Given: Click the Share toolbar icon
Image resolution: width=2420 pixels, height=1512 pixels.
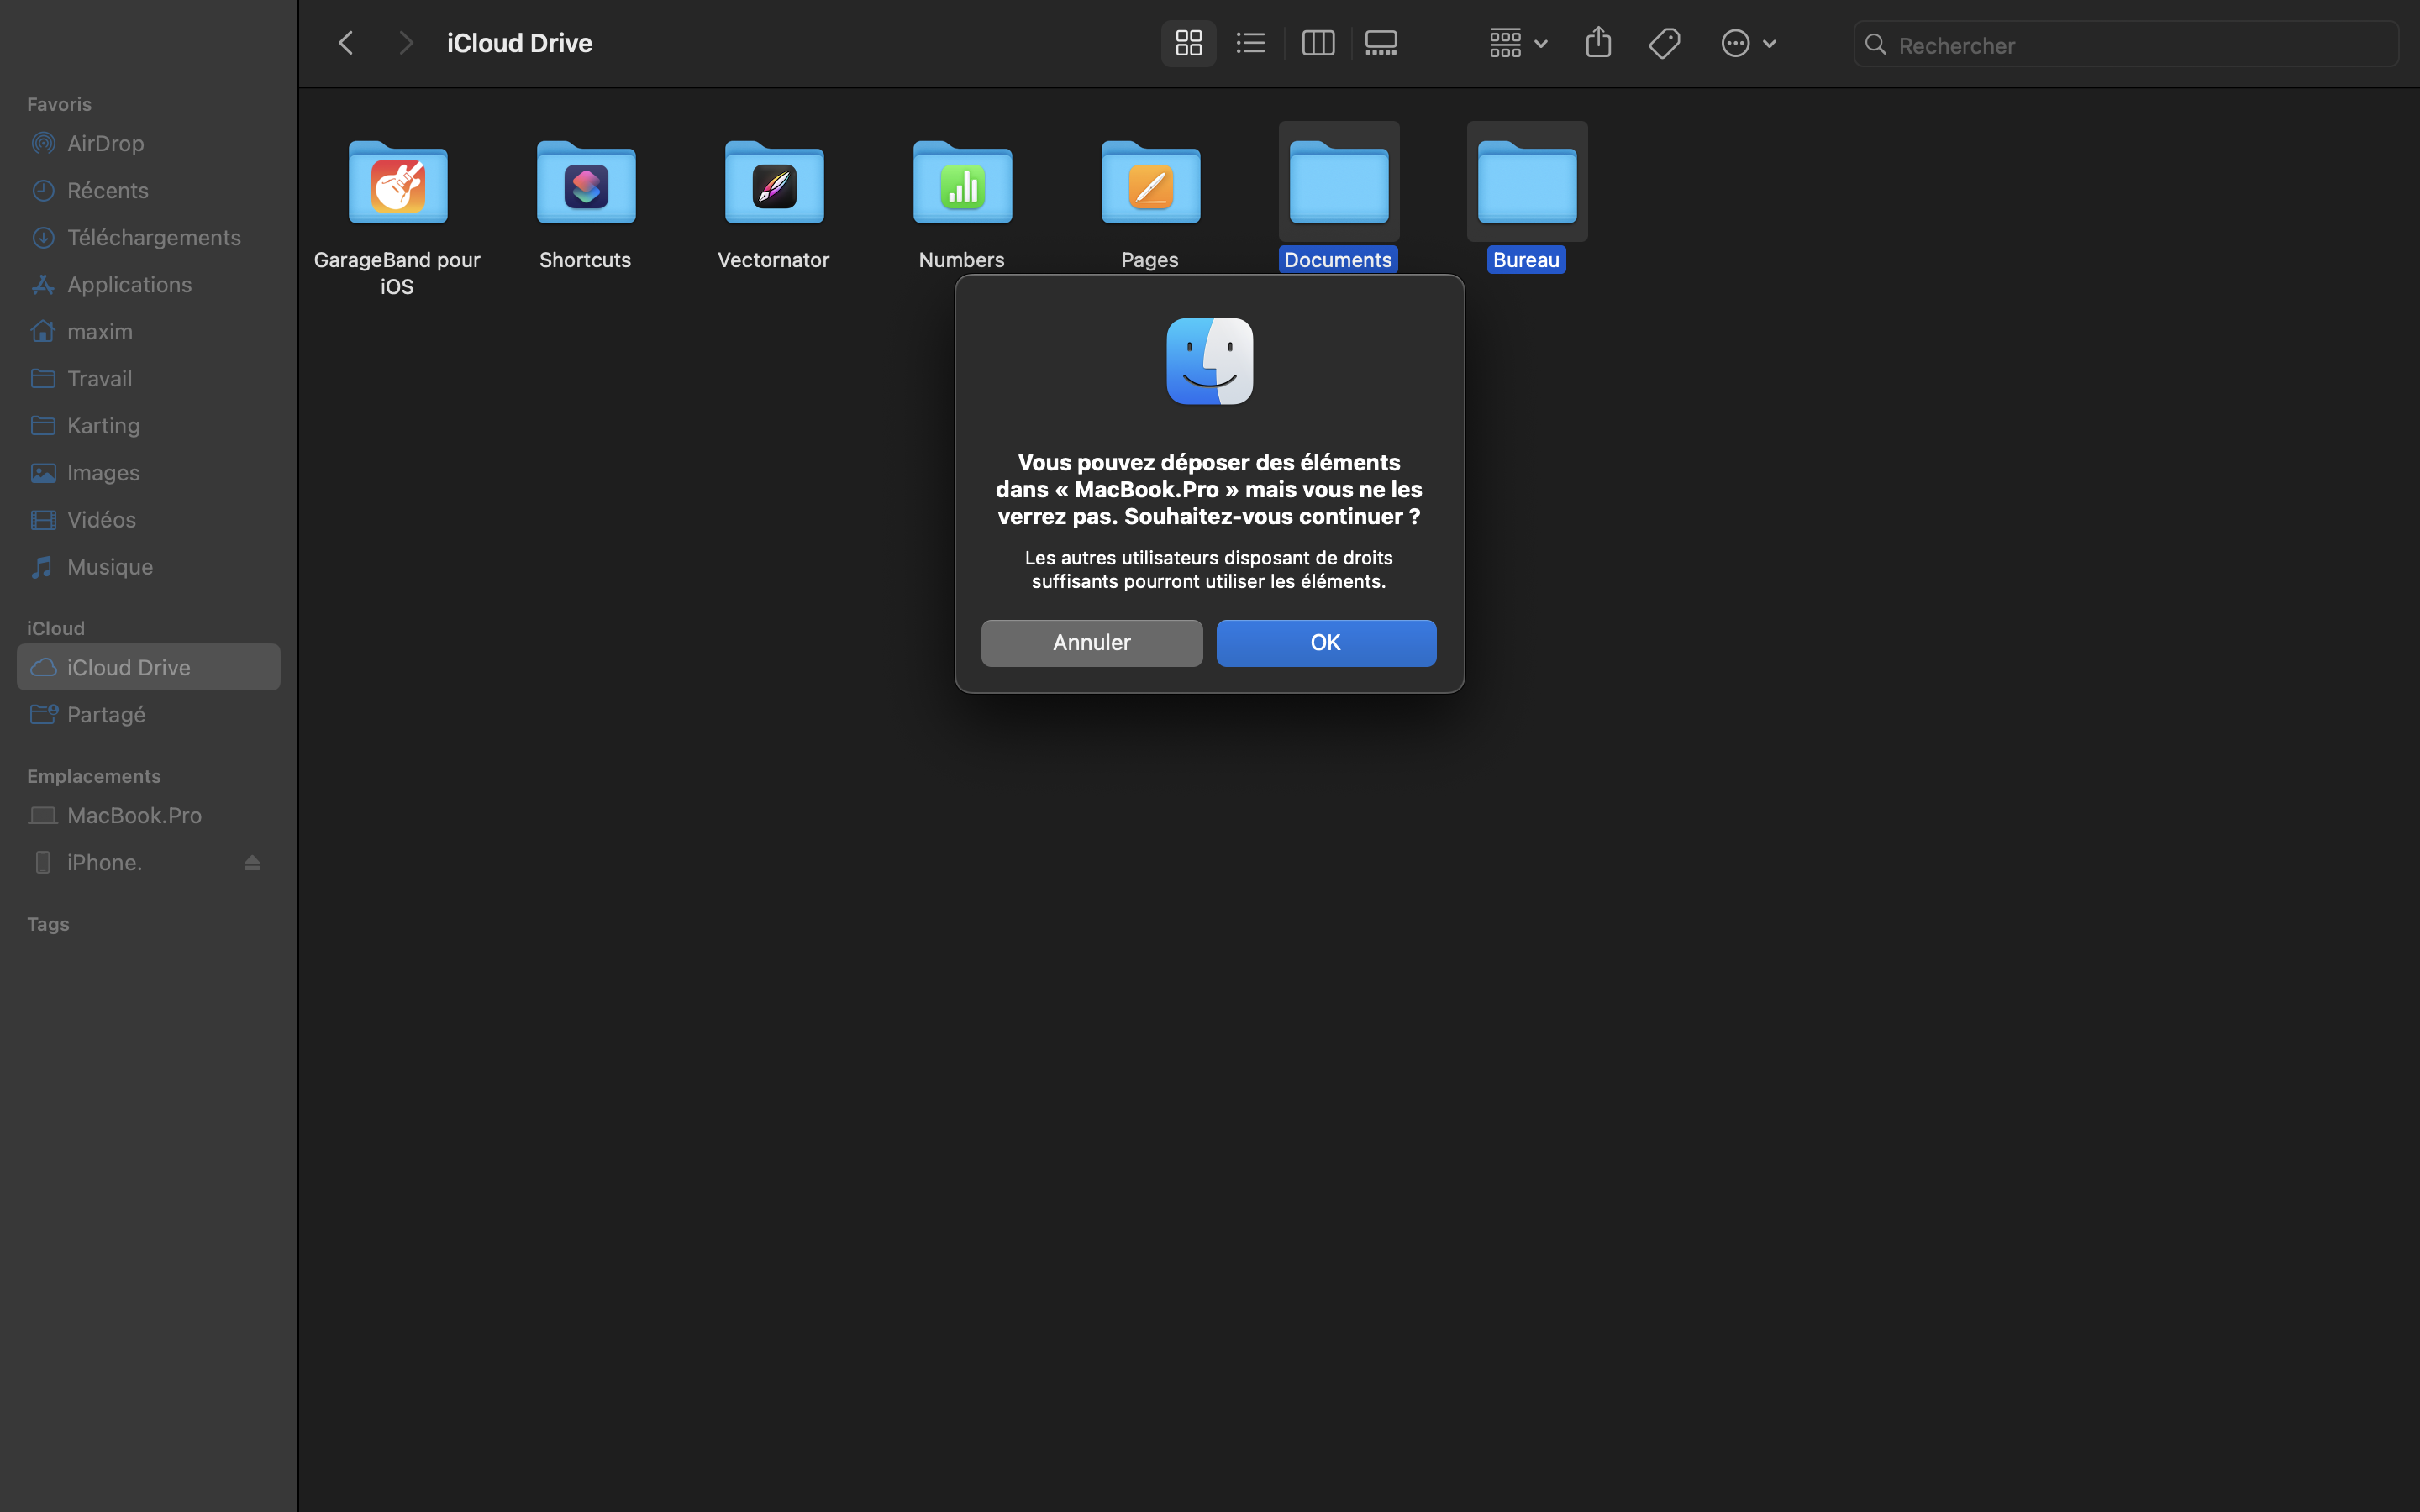Looking at the screenshot, I should tap(1598, 43).
